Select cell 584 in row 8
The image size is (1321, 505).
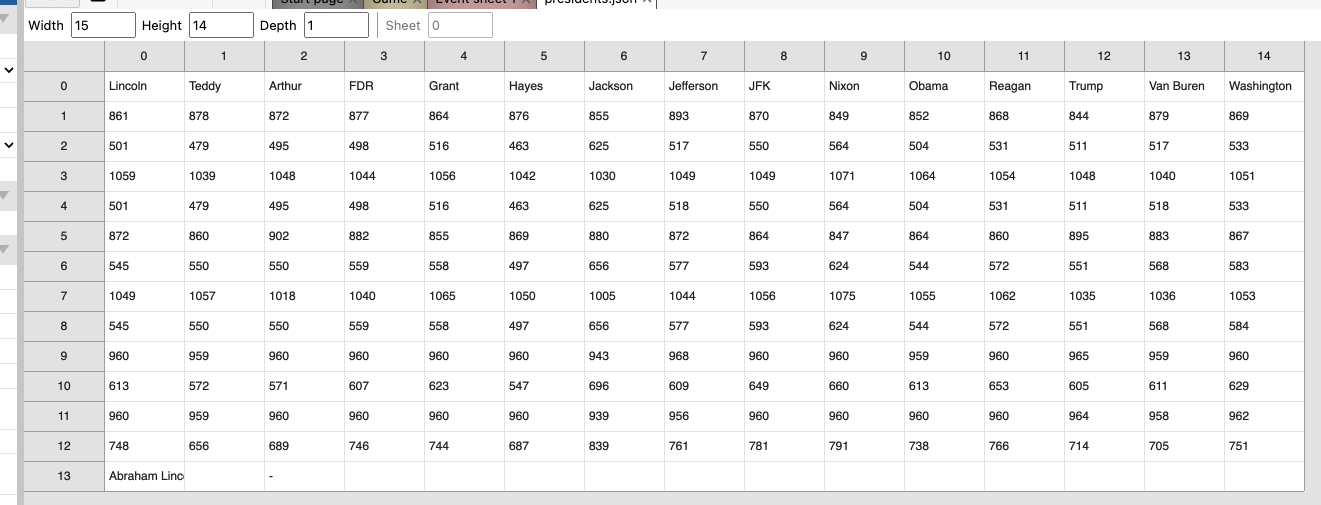pos(1264,326)
